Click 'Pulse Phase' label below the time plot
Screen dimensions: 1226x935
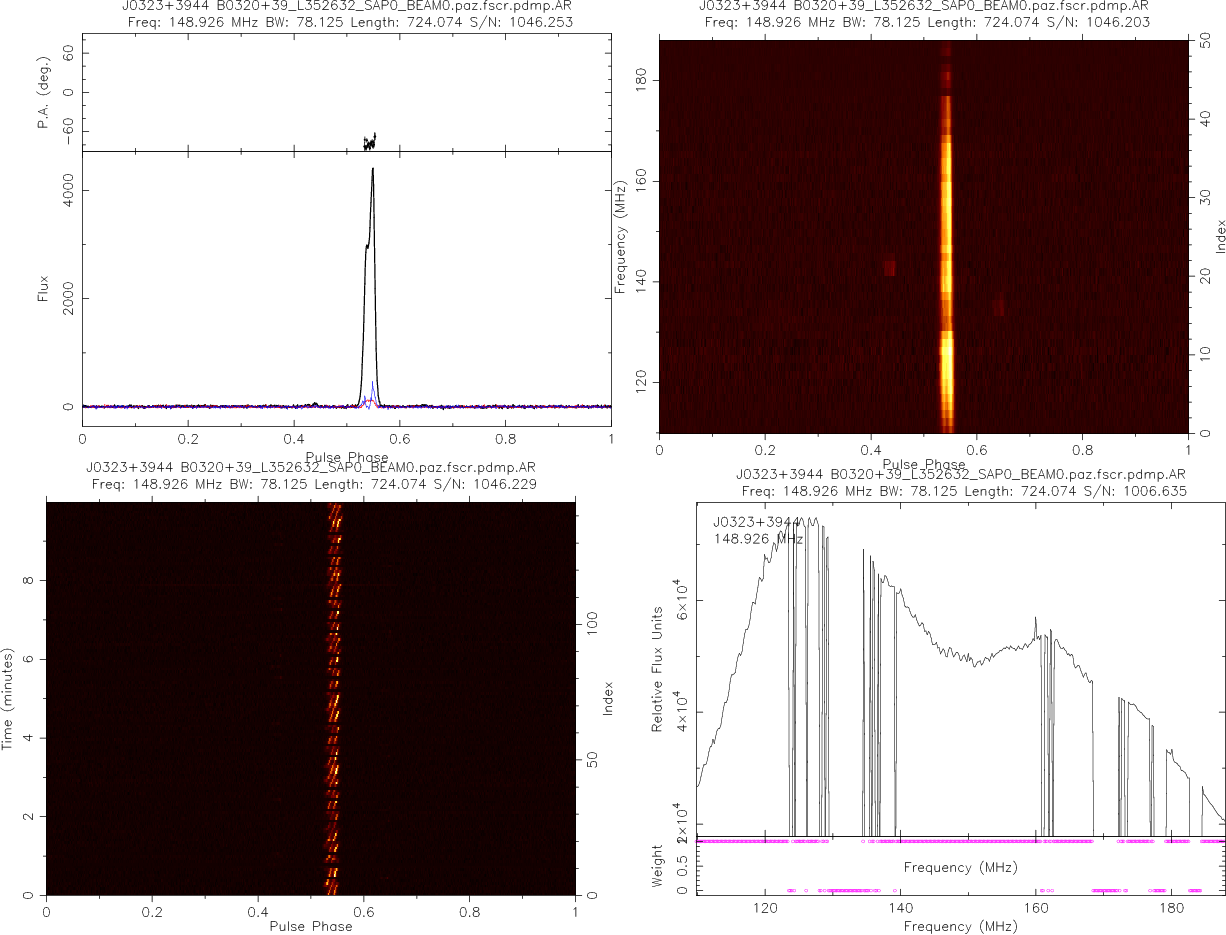coord(310,926)
